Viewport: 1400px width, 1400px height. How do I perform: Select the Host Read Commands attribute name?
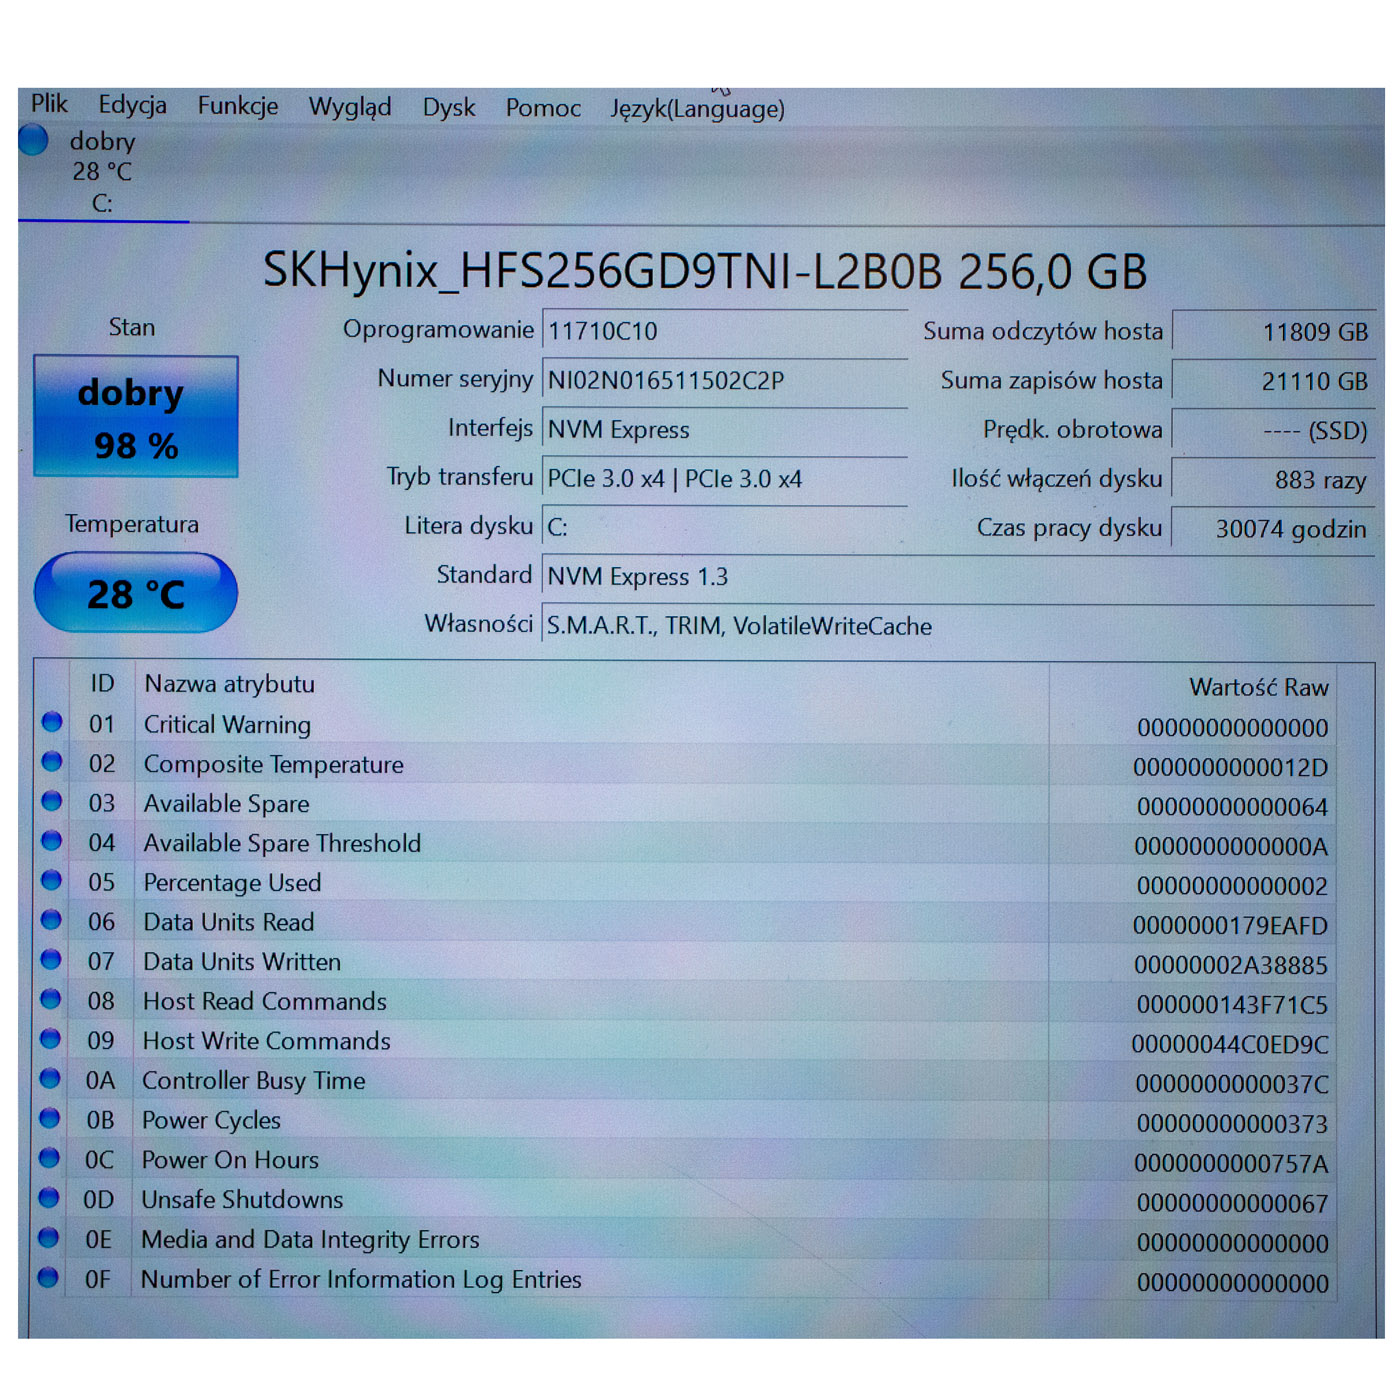pyautogui.click(x=264, y=1001)
